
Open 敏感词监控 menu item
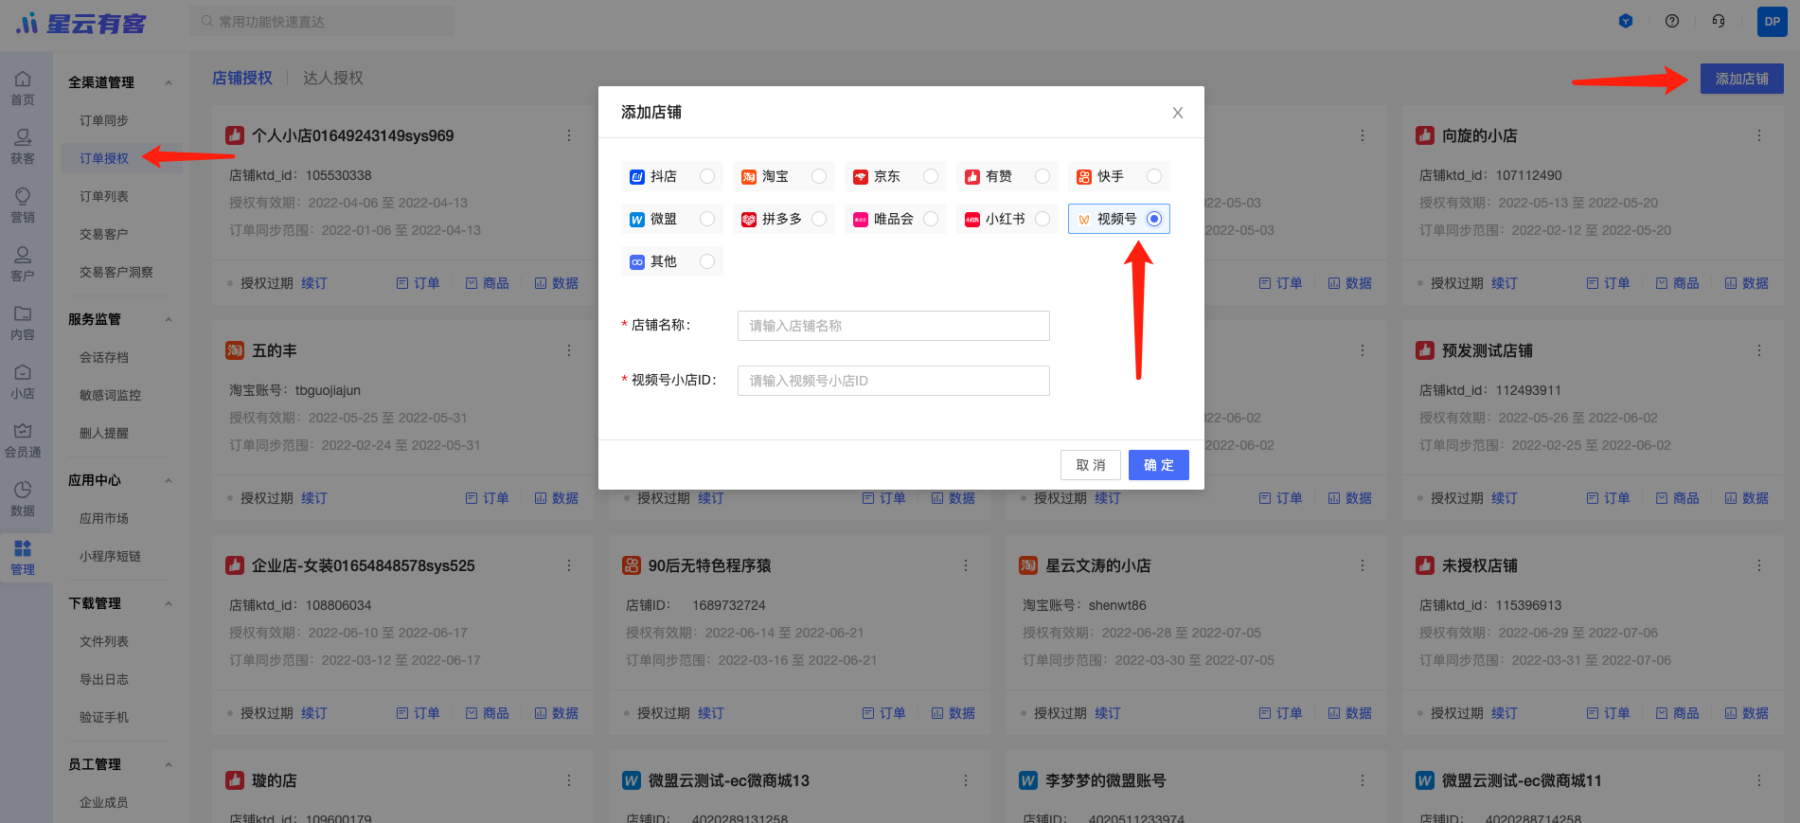110,395
